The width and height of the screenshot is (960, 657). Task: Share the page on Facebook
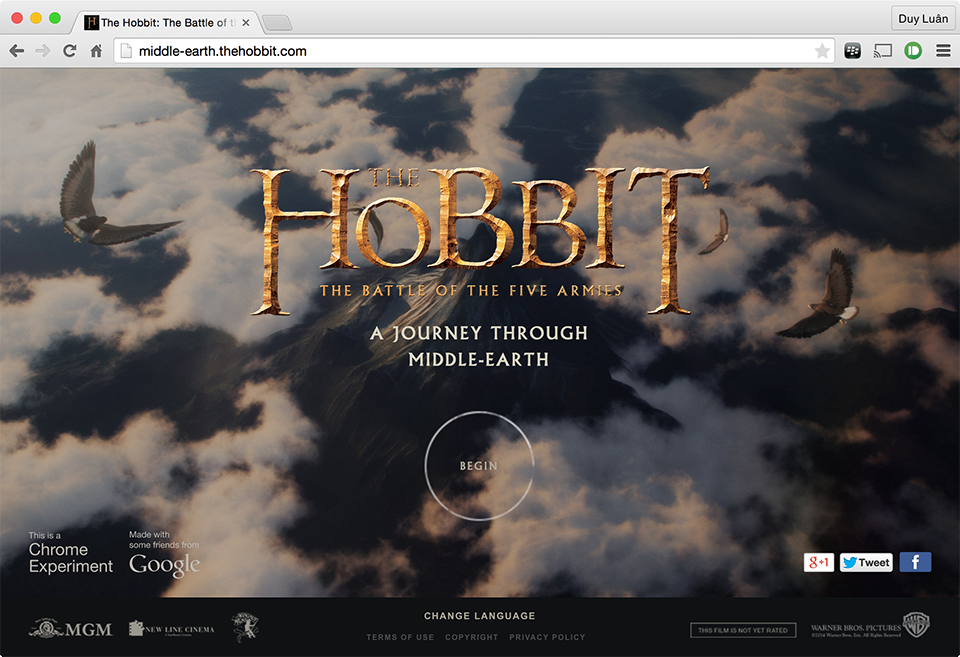click(915, 562)
